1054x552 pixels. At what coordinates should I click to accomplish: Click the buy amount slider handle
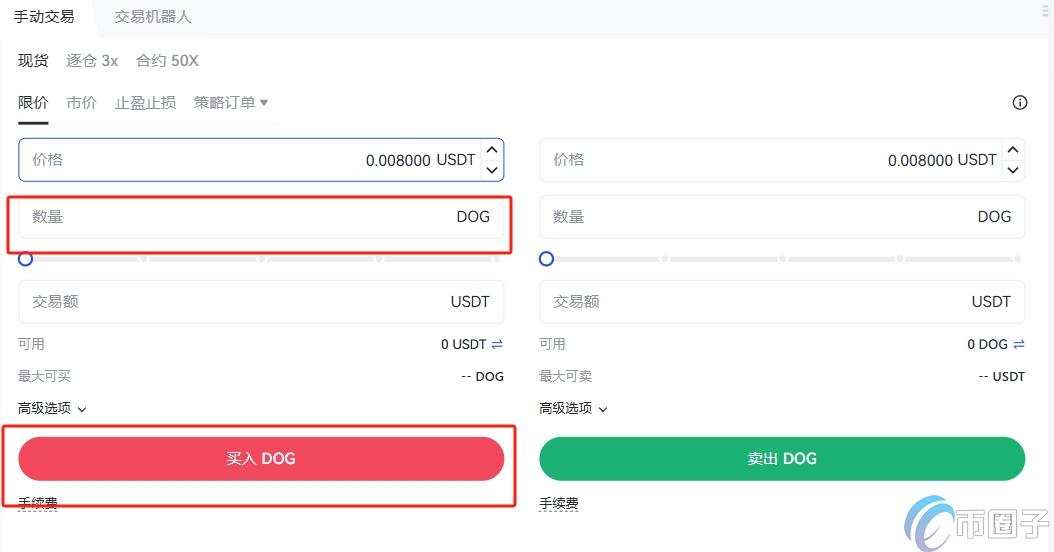[26, 259]
